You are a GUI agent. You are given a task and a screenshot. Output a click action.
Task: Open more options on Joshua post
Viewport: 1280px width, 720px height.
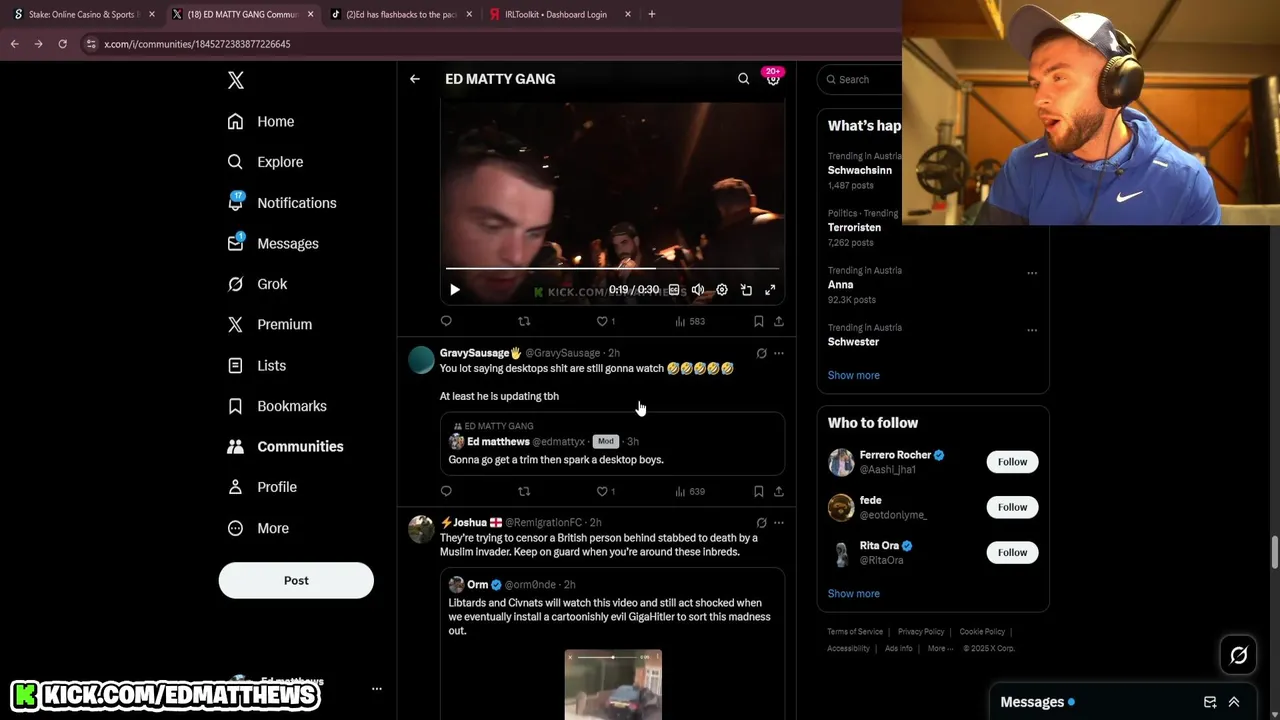pos(779,523)
